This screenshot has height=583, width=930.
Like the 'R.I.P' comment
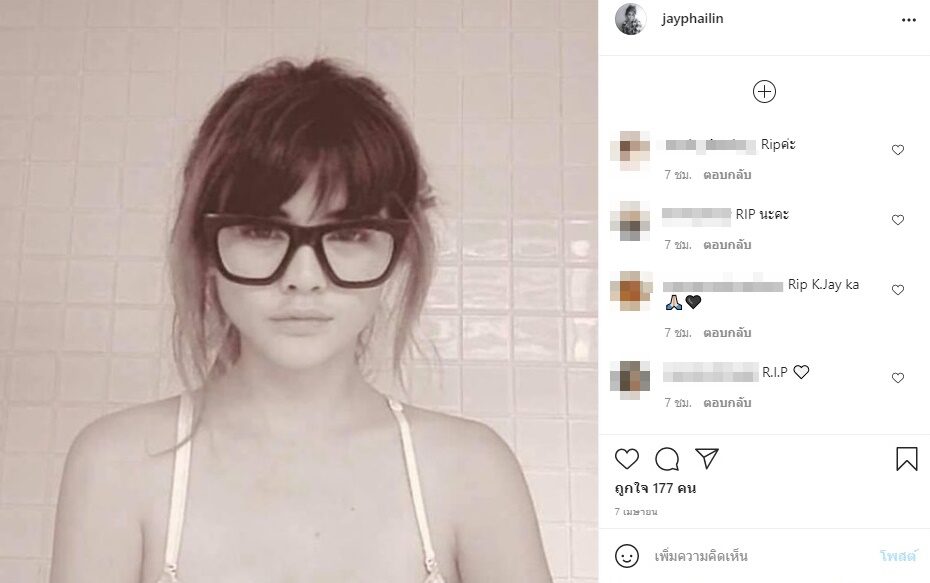897,378
